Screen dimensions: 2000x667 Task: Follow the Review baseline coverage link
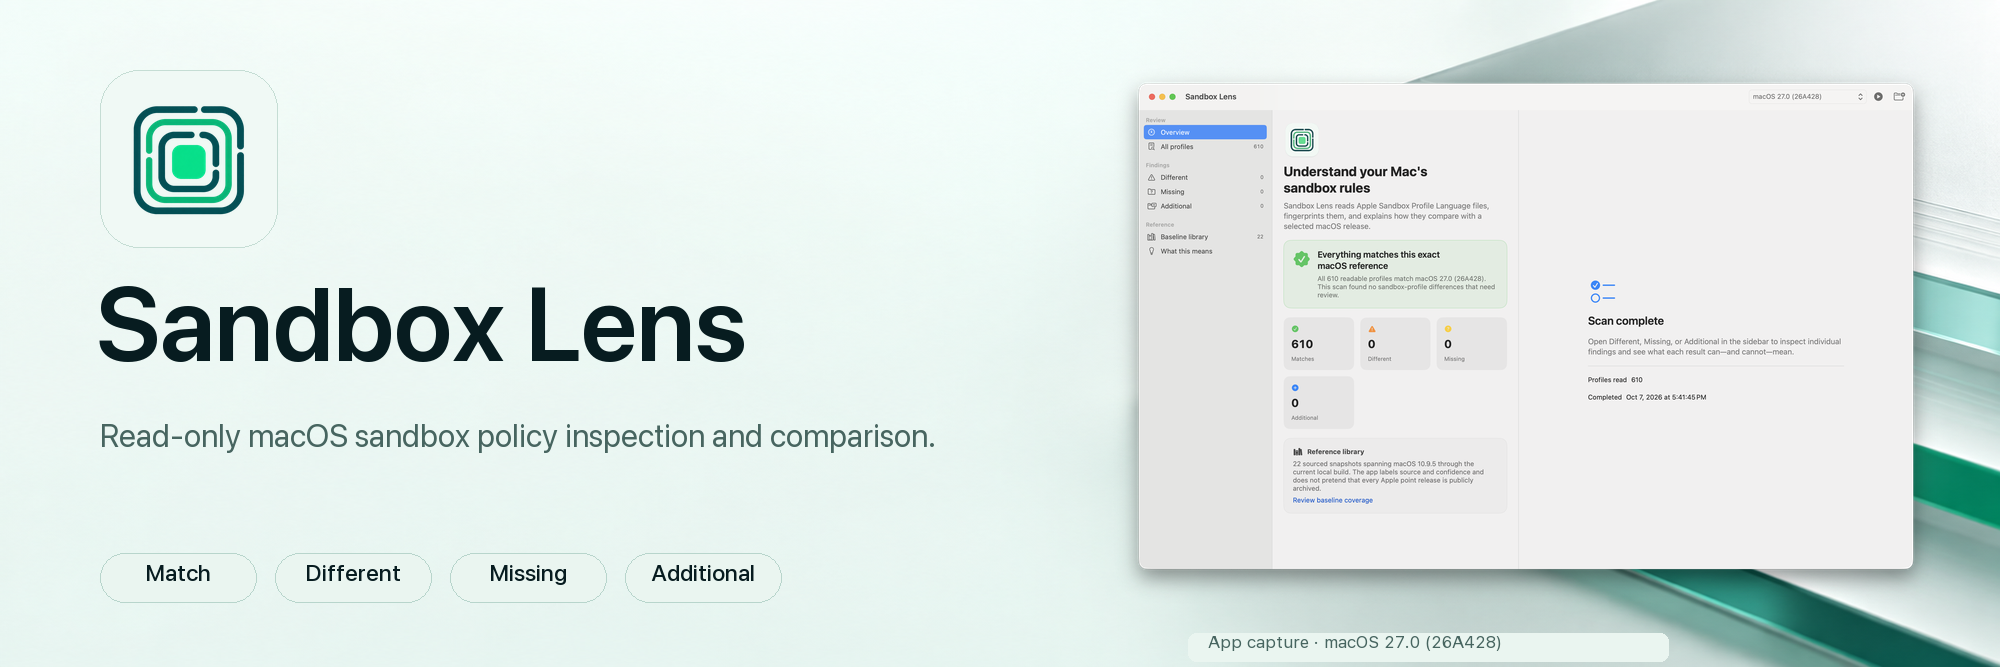click(x=1333, y=500)
